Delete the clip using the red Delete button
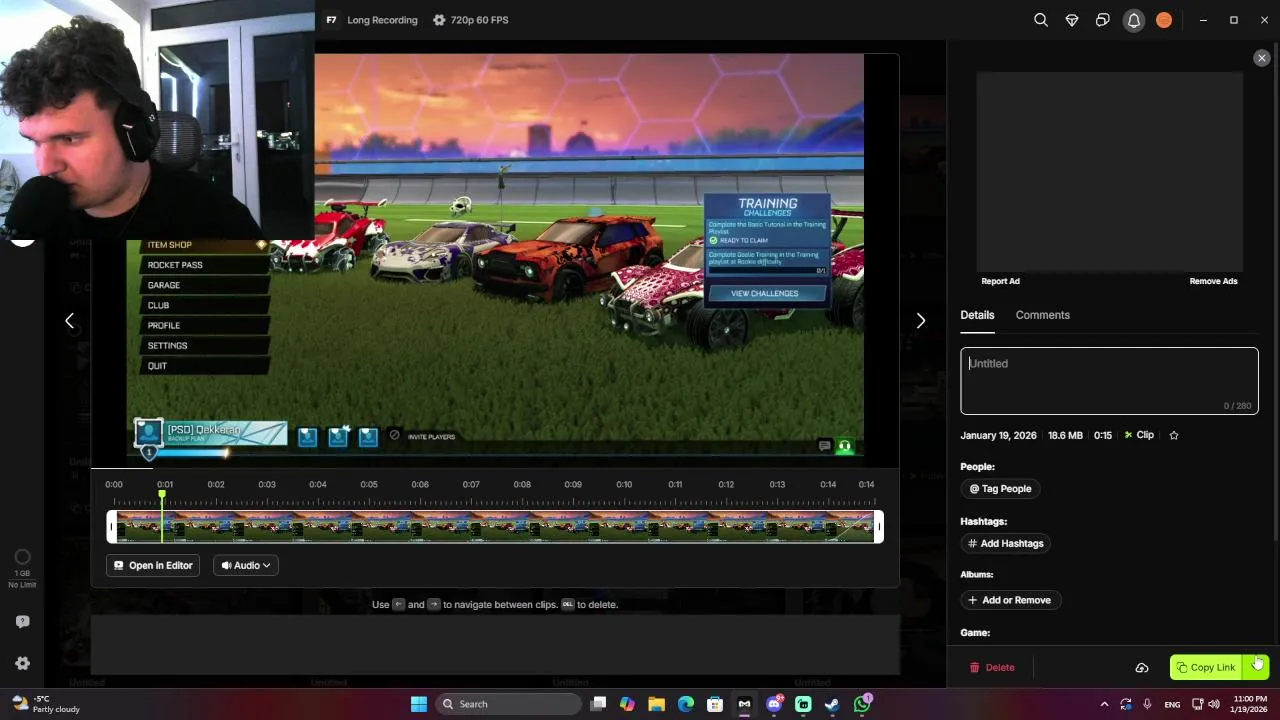Viewport: 1280px width, 720px height. tap(992, 667)
